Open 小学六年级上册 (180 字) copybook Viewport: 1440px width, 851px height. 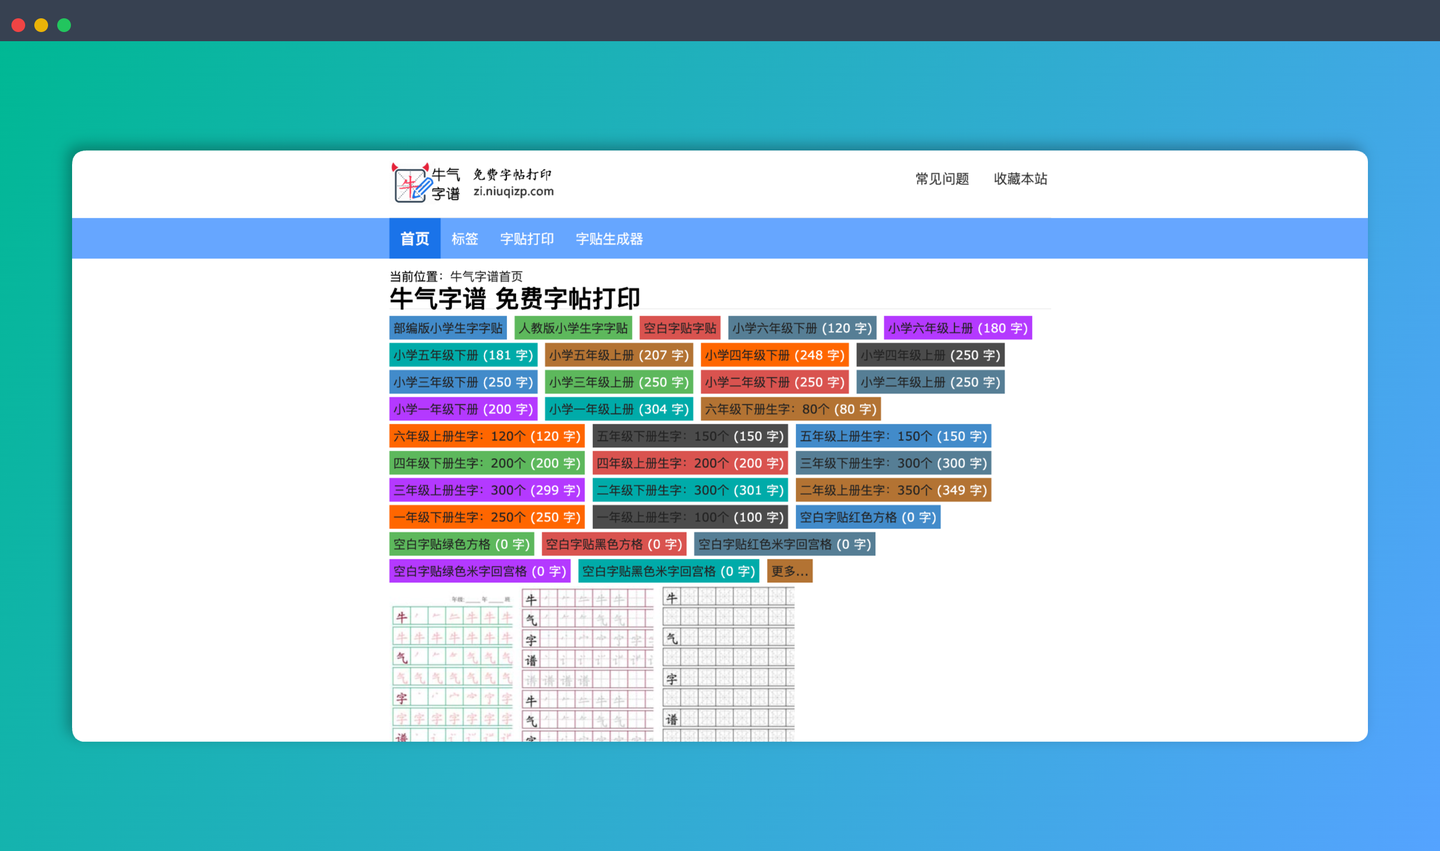point(957,327)
